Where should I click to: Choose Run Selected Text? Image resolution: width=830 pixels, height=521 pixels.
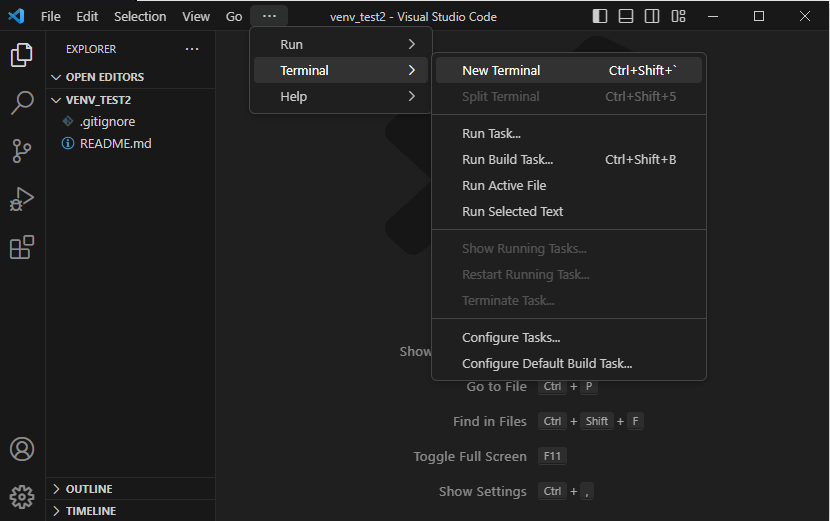pos(569,211)
